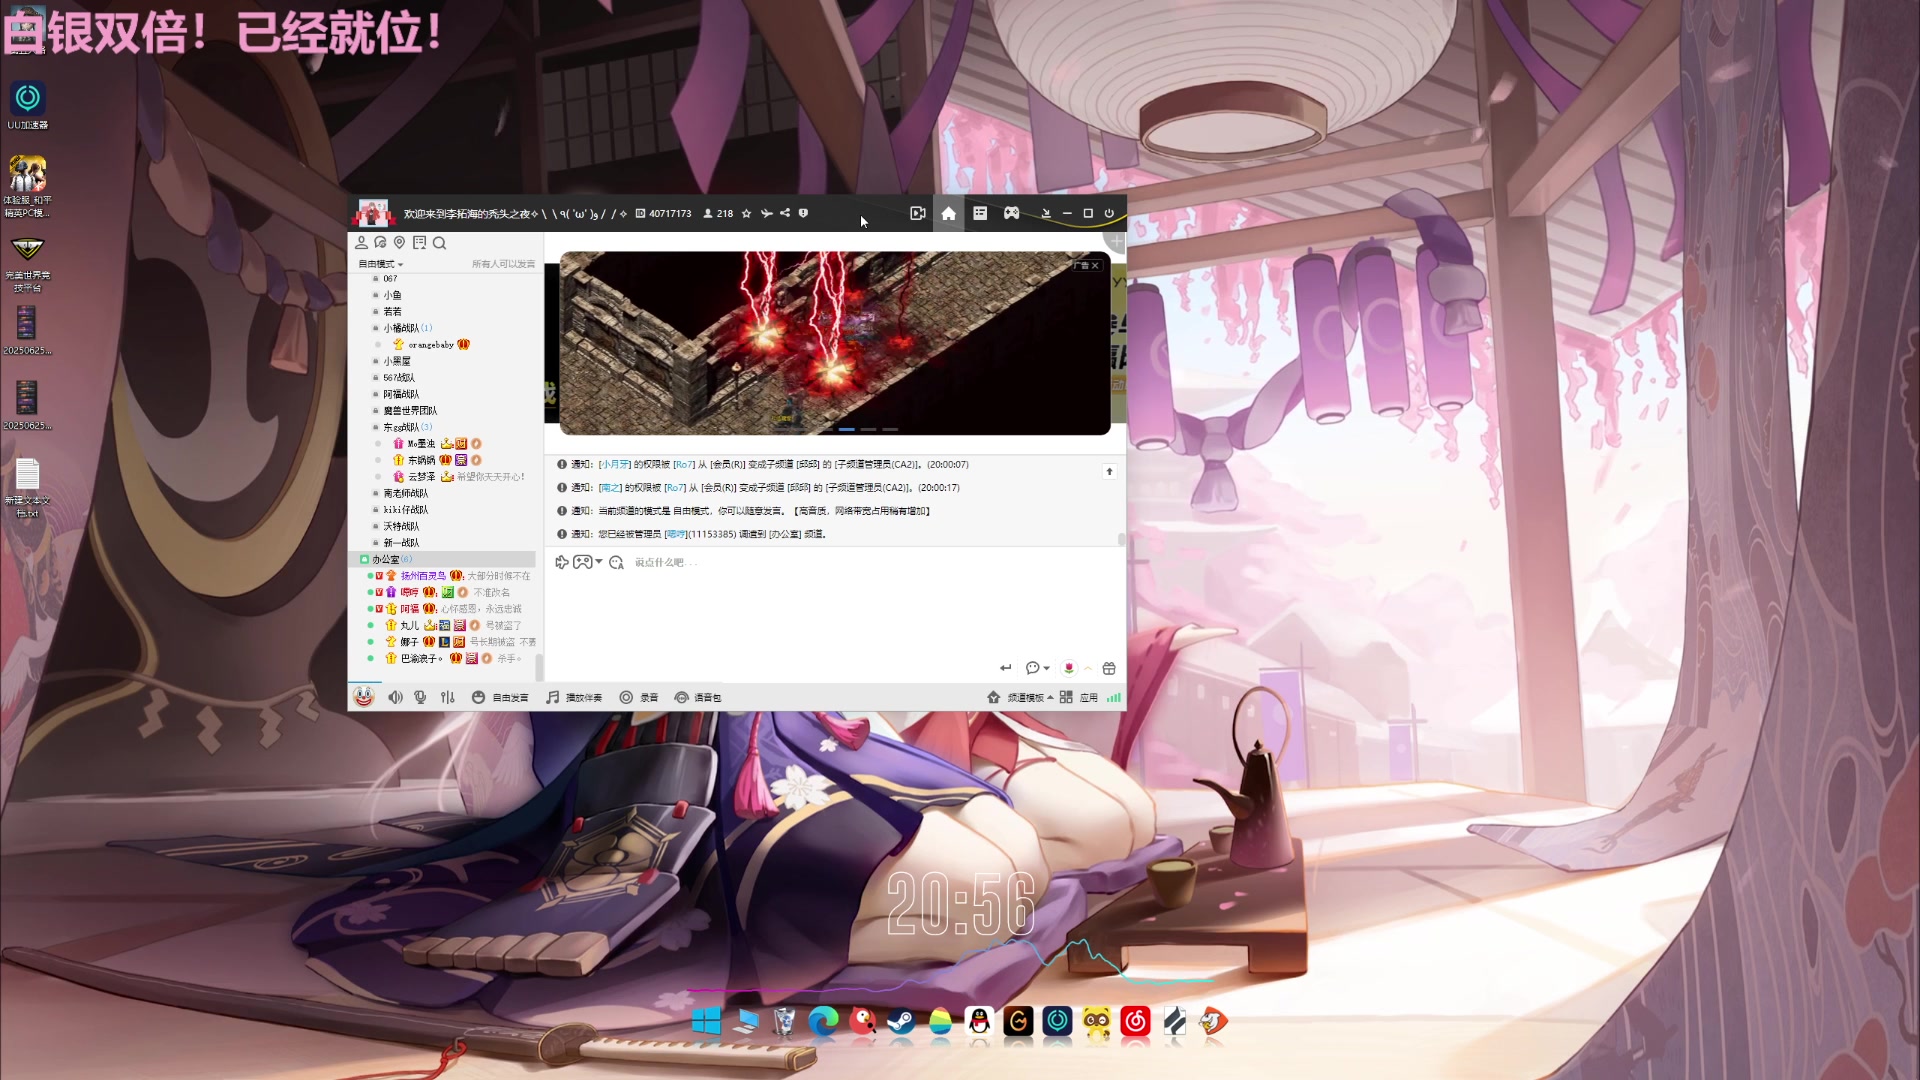Open the channel notice board icon

(419, 243)
